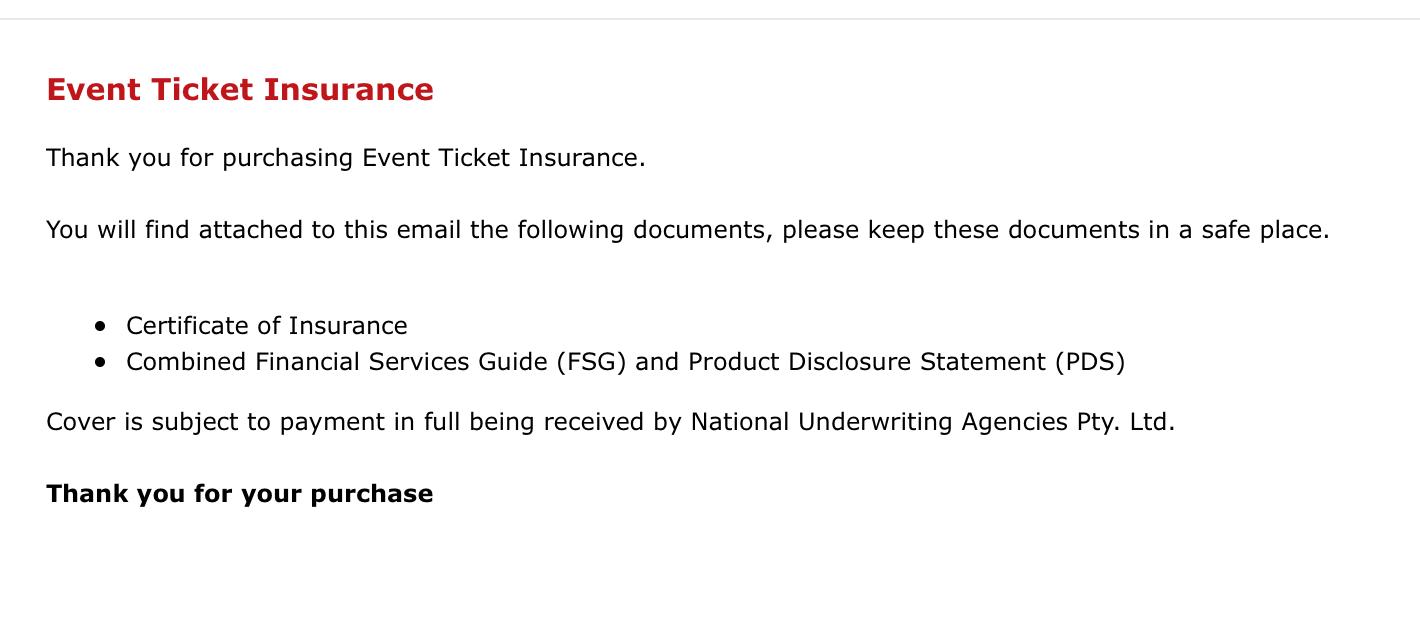
Task: Click the Combined Financial Services Guide text
Action: [338, 362]
